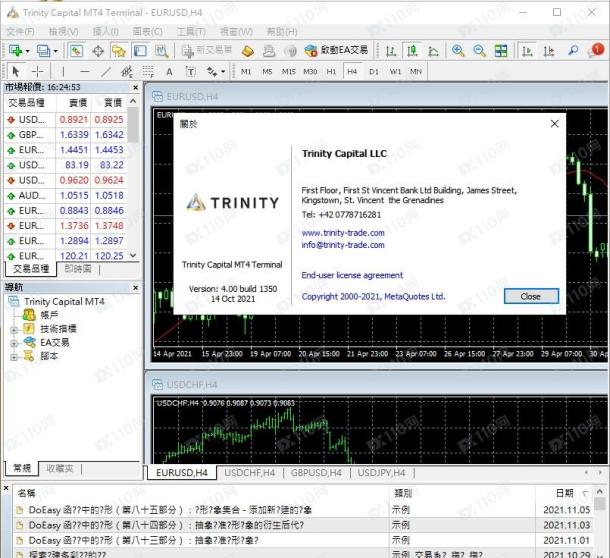Click the Close button in the About dialog

[x=531, y=296]
